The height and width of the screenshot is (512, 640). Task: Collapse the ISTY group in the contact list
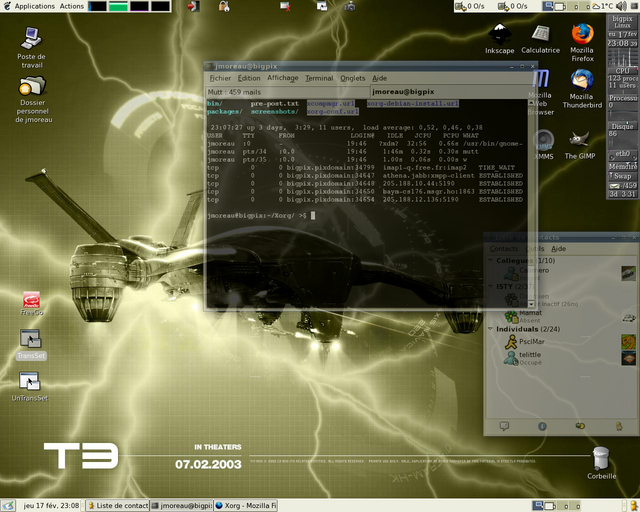[491, 286]
